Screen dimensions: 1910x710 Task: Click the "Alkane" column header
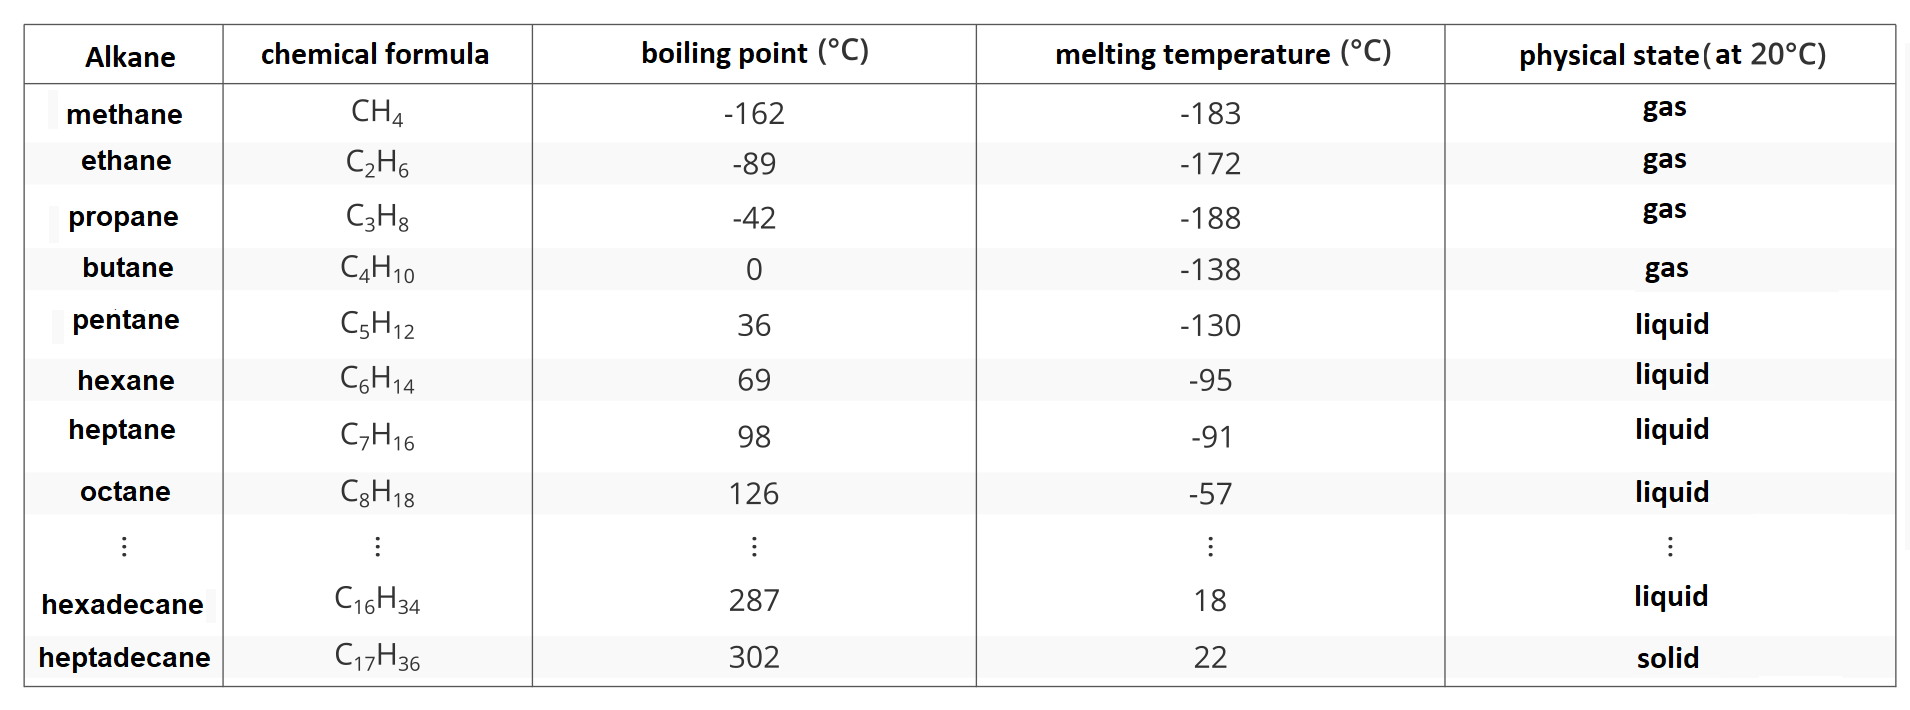coord(130,57)
